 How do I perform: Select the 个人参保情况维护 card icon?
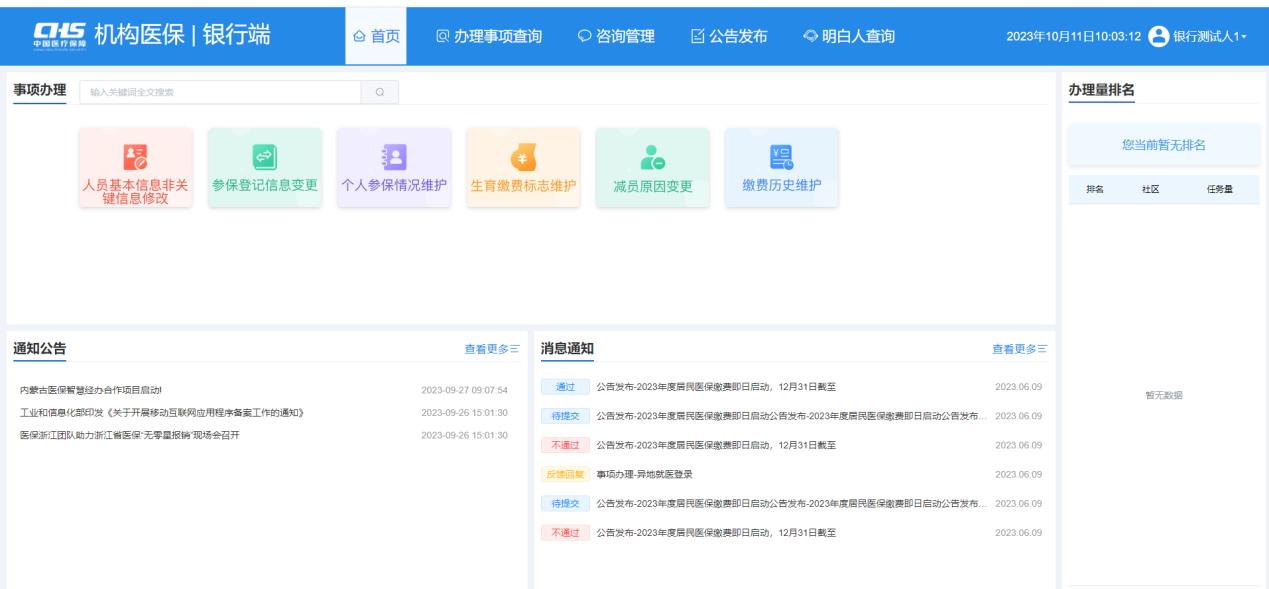click(x=394, y=157)
